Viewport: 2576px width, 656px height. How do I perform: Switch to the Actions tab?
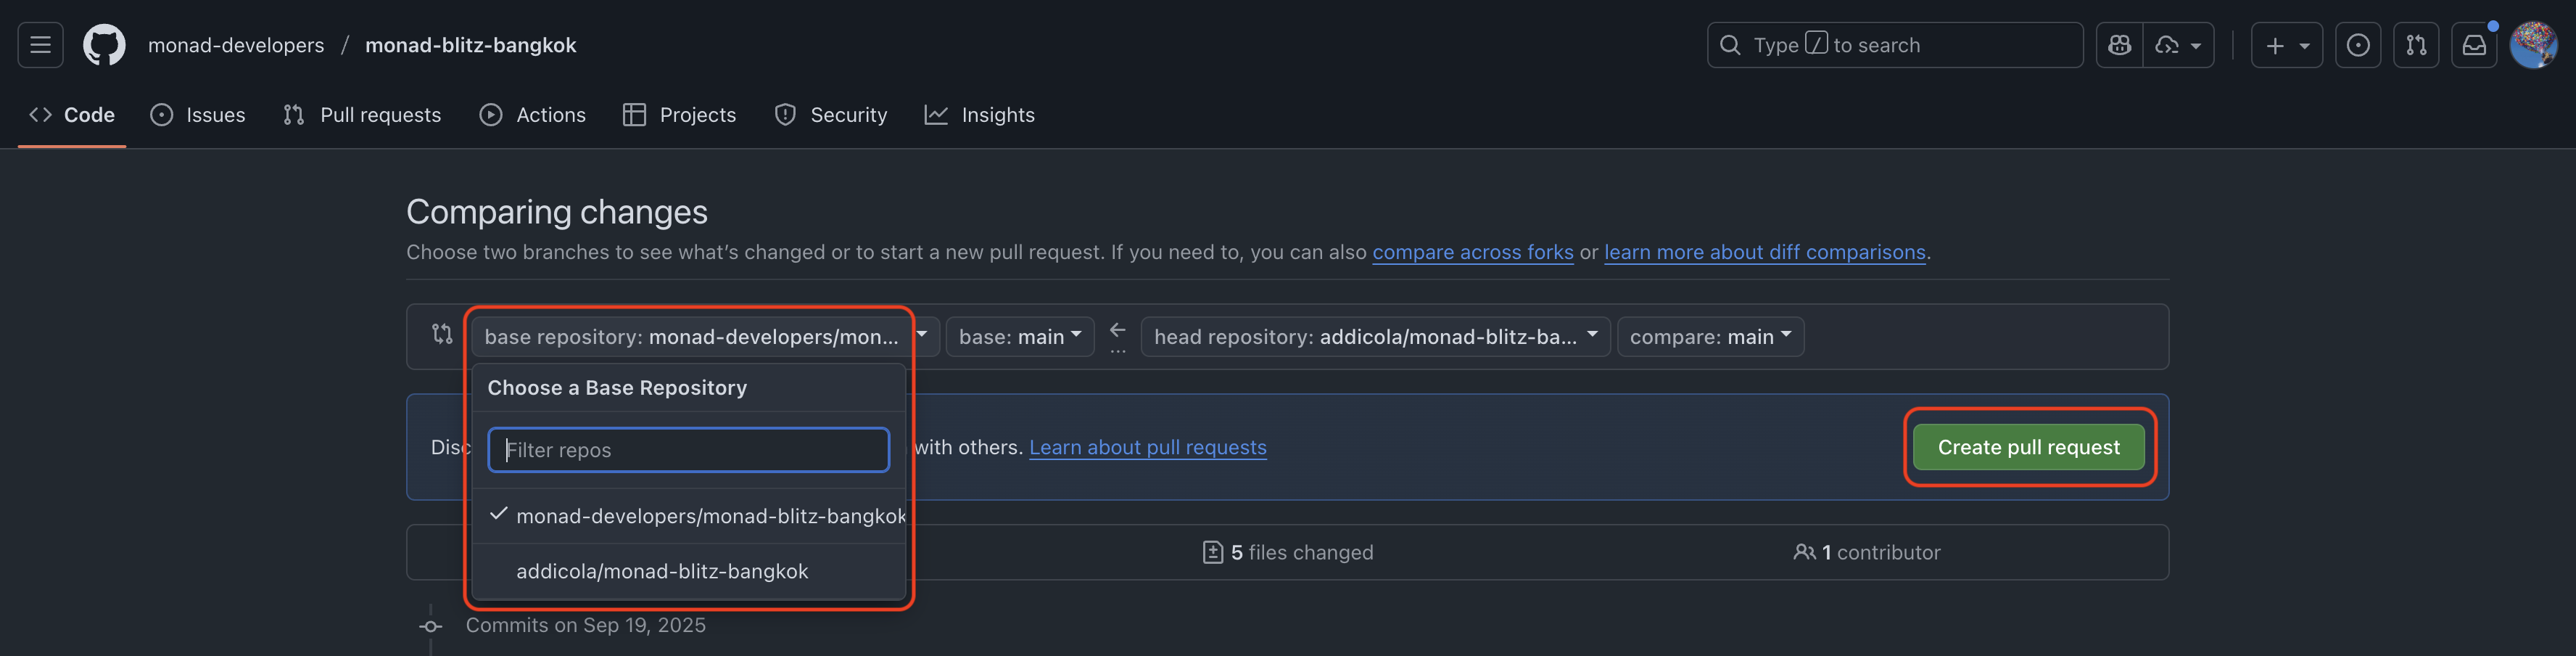[x=533, y=115]
